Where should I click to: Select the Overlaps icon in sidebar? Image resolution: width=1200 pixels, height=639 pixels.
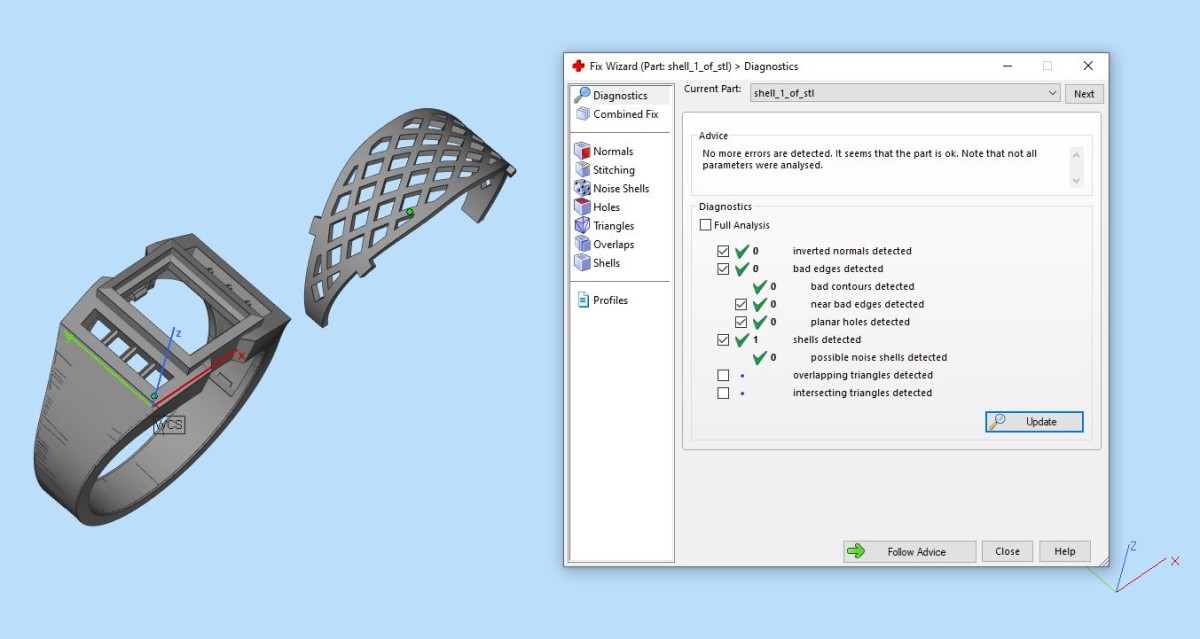582,244
